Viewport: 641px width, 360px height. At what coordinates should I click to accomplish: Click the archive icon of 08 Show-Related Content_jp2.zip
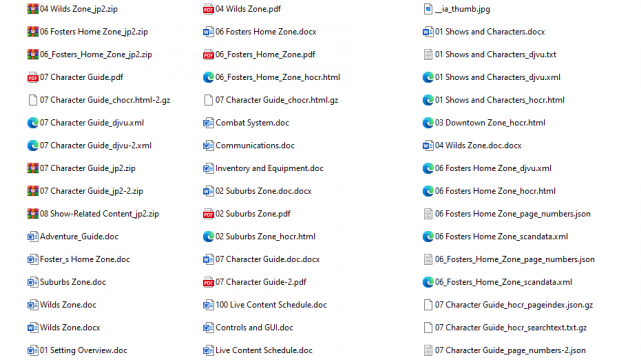coord(33,214)
